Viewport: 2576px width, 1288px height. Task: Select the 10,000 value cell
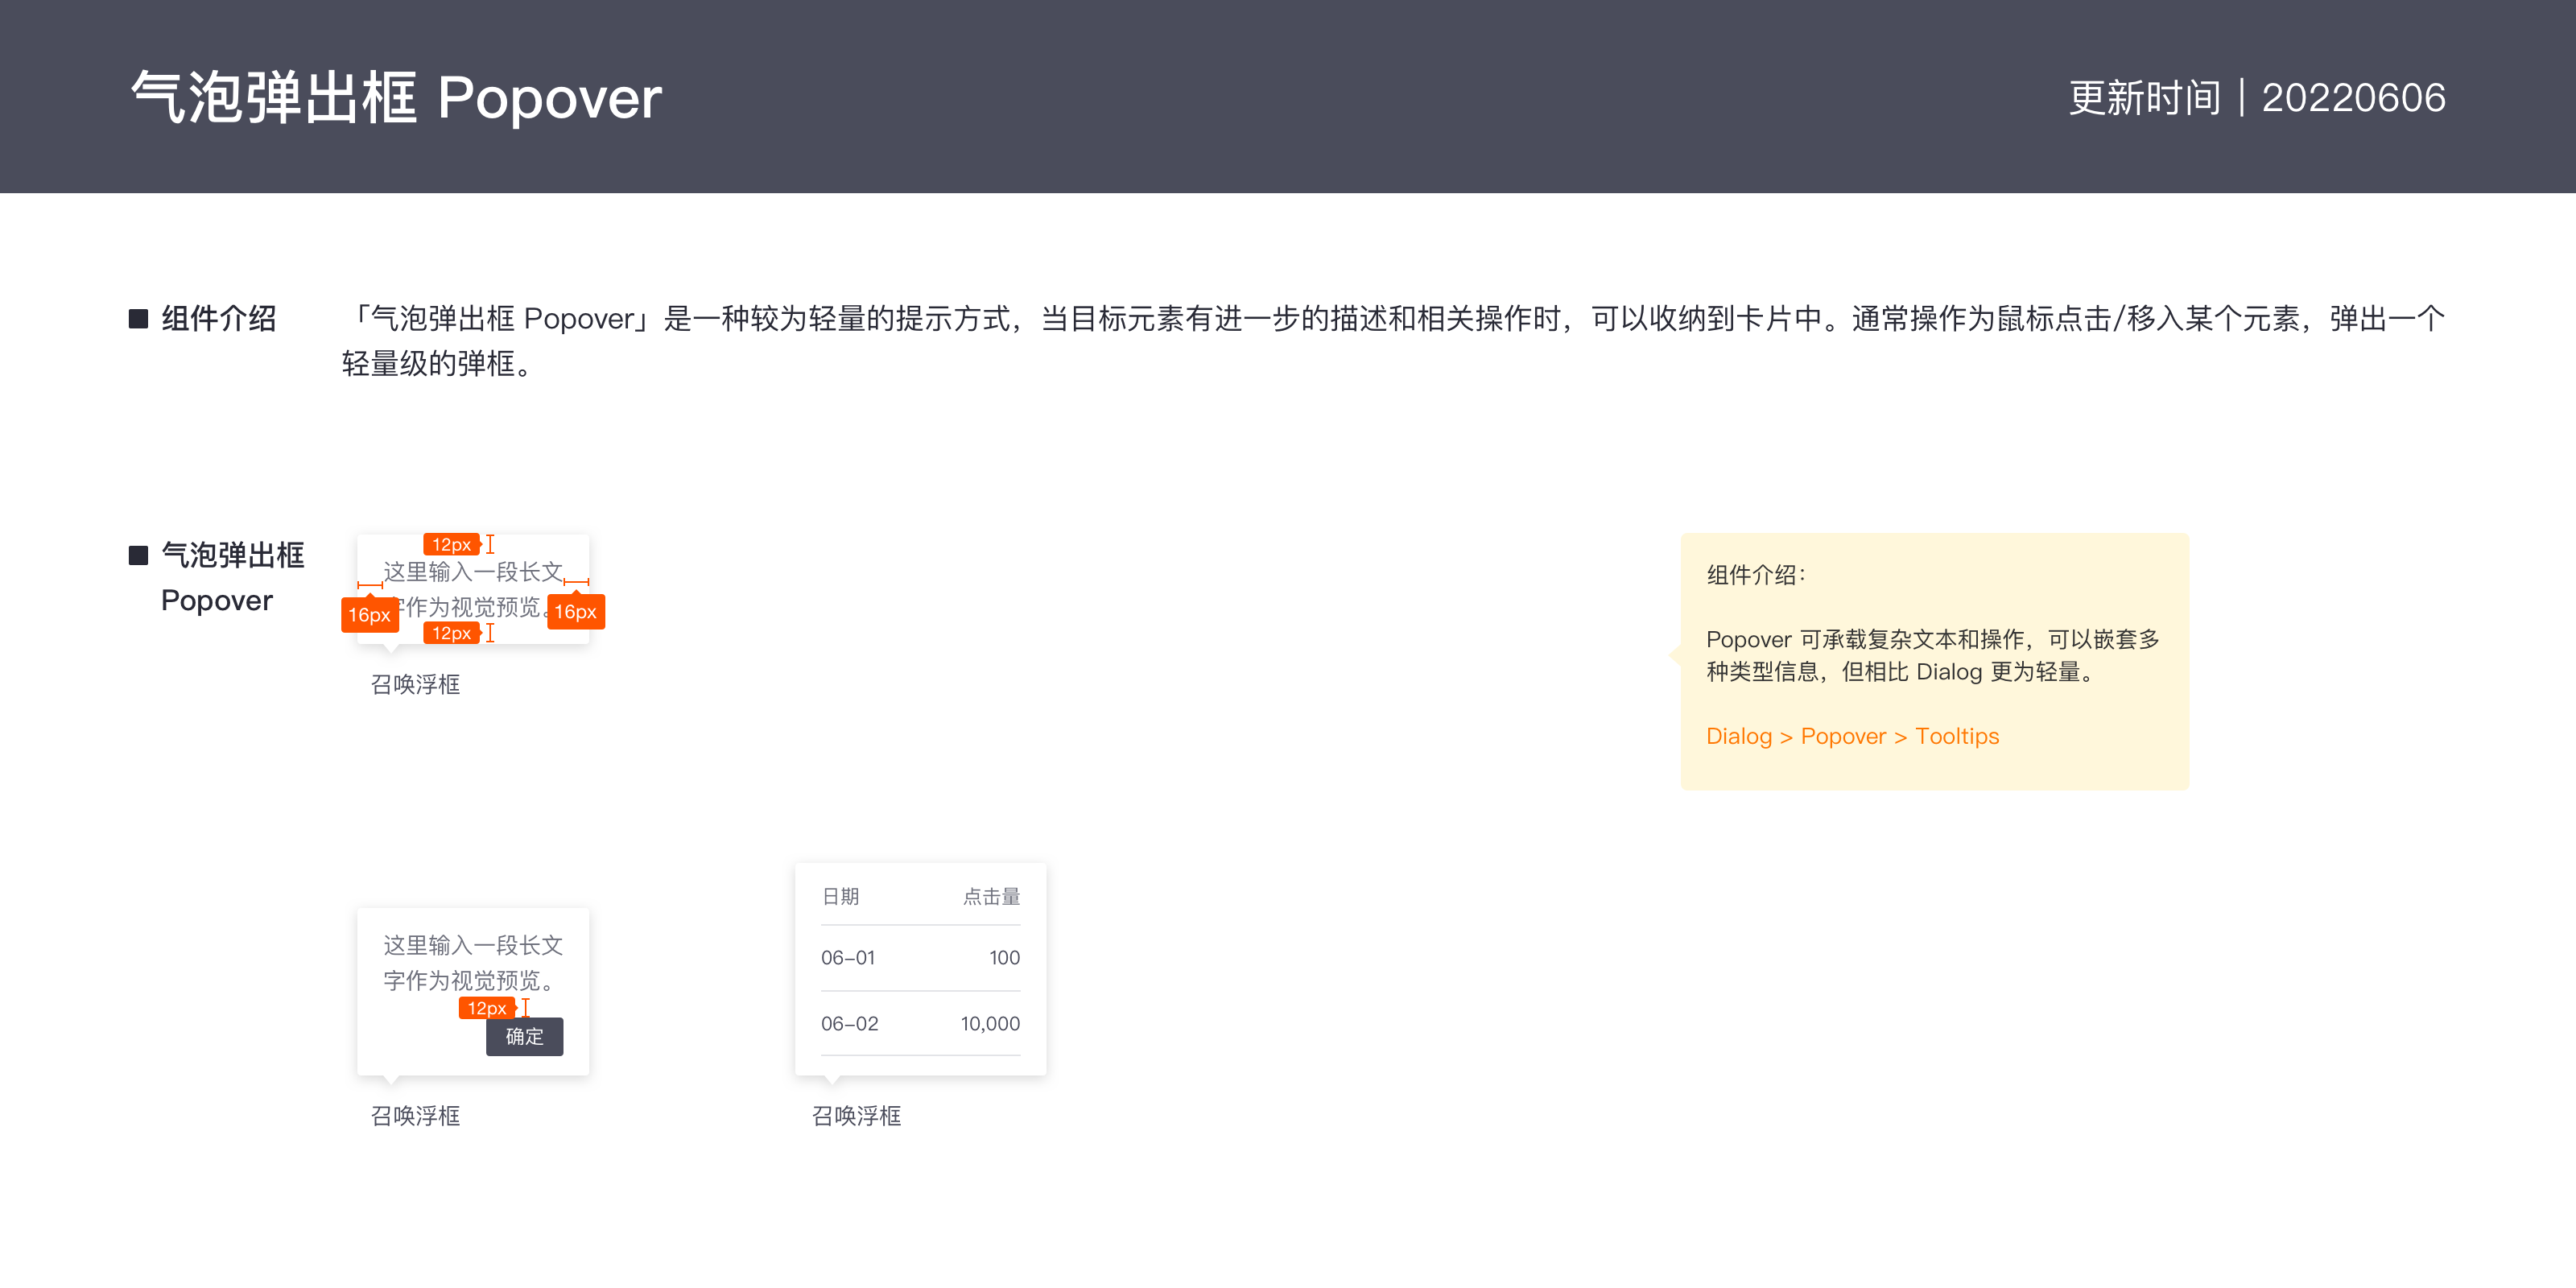[x=990, y=1023]
